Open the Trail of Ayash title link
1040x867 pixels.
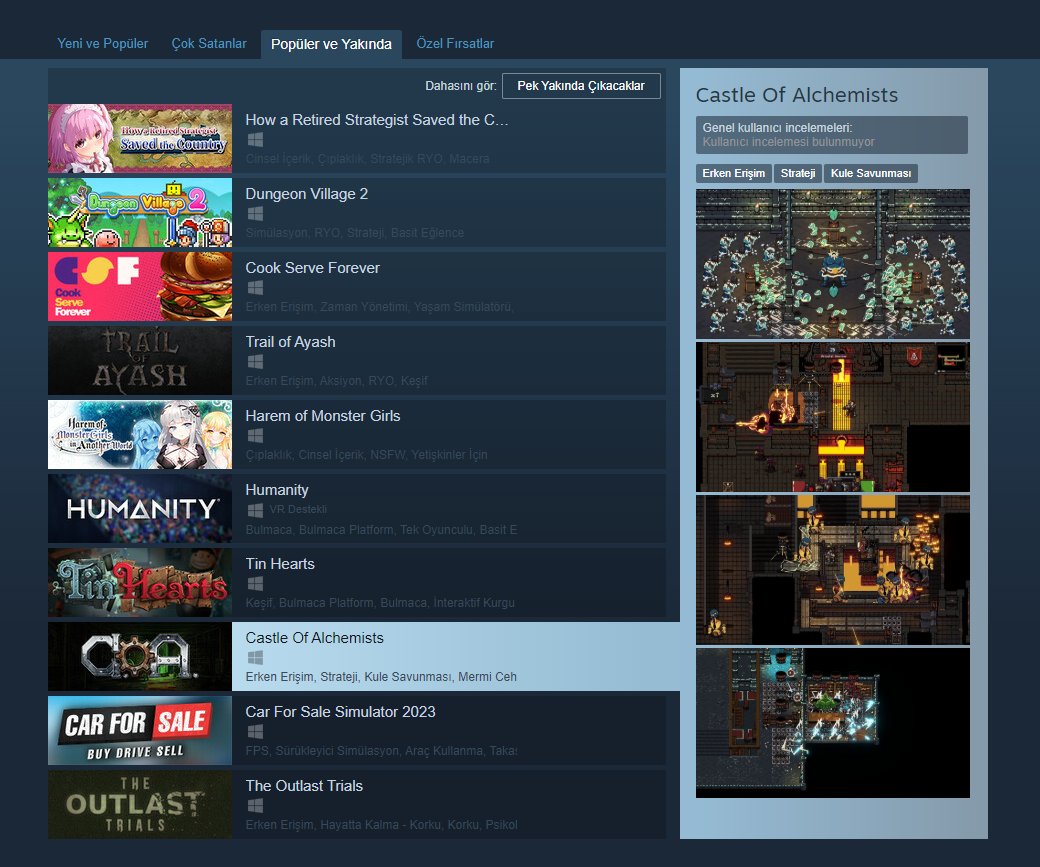[291, 342]
